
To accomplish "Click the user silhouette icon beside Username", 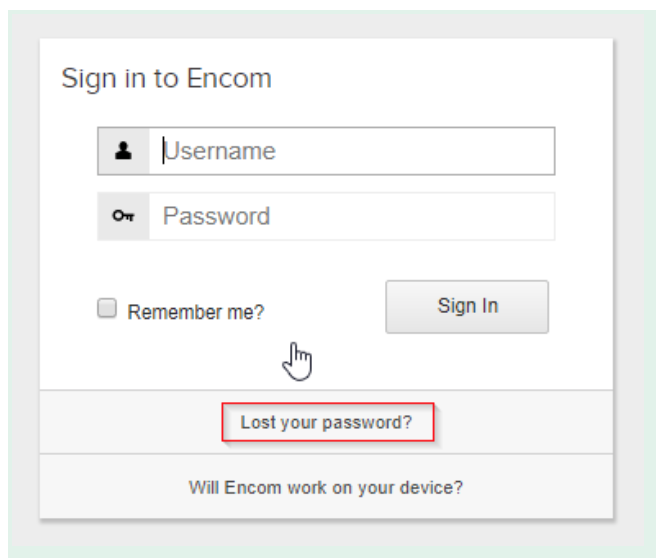I will pyautogui.click(x=123, y=151).
